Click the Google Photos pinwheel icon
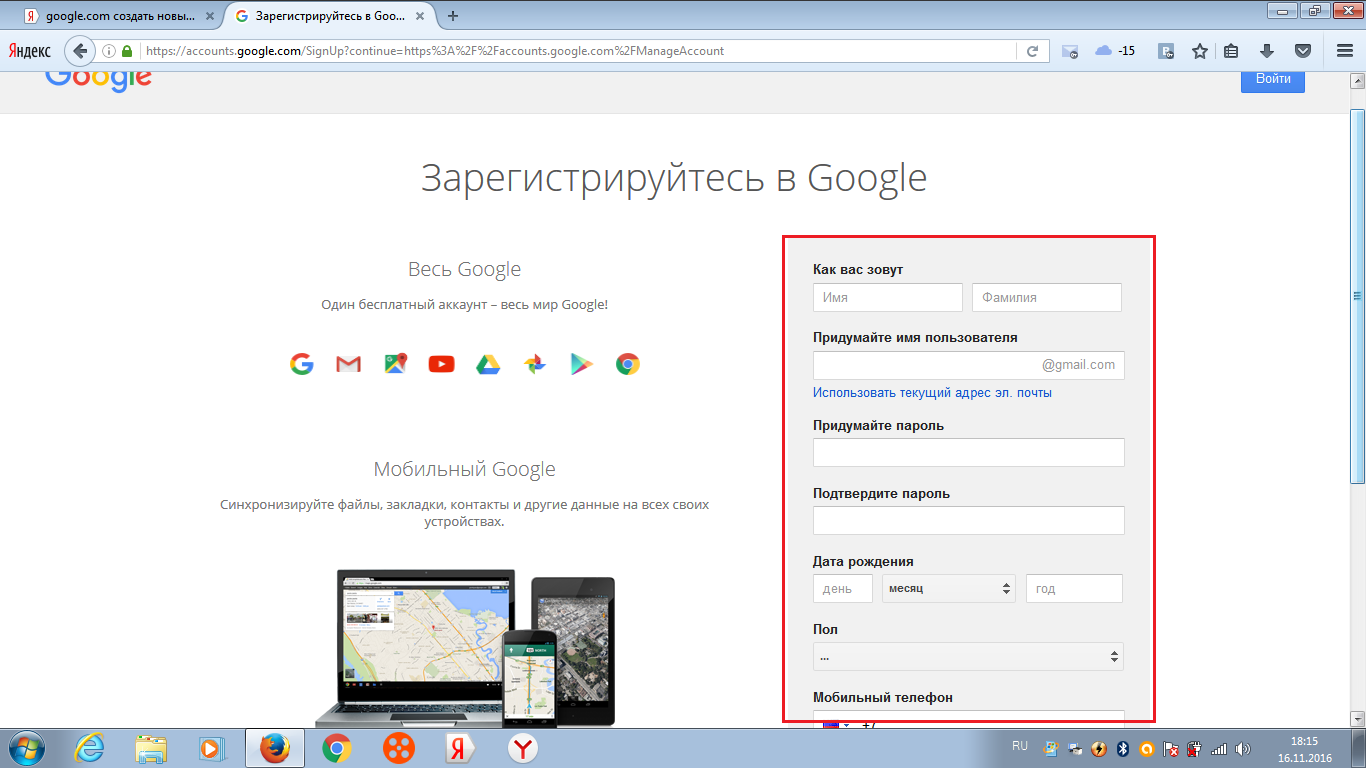1366x768 pixels. (x=534, y=364)
